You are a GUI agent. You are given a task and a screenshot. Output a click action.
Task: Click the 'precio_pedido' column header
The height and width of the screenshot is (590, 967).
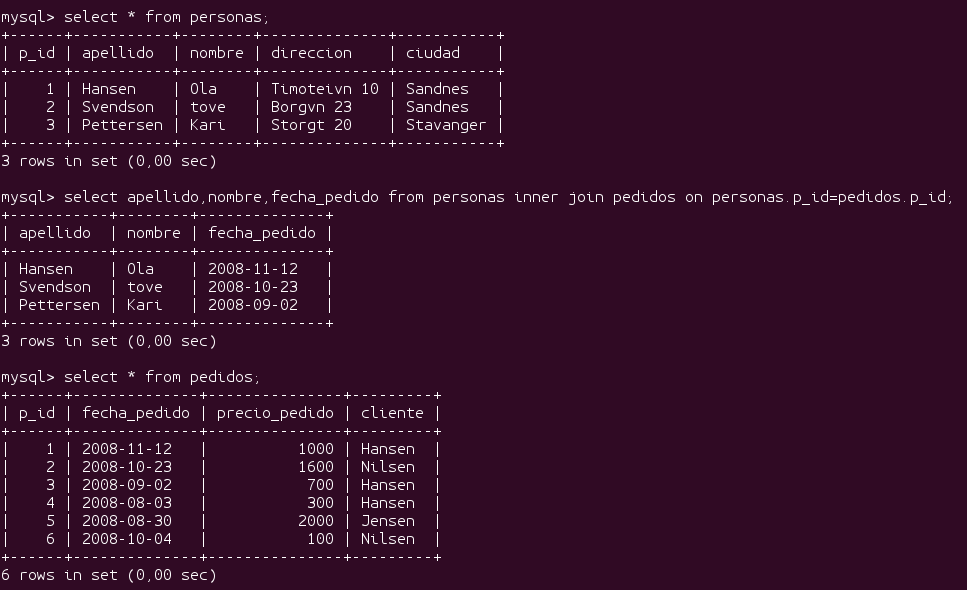tap(275, 413)
